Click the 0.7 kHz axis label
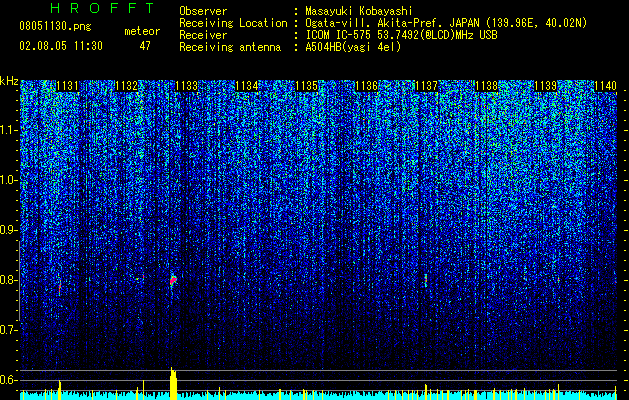The image size is (629, 400). [9, 330]
